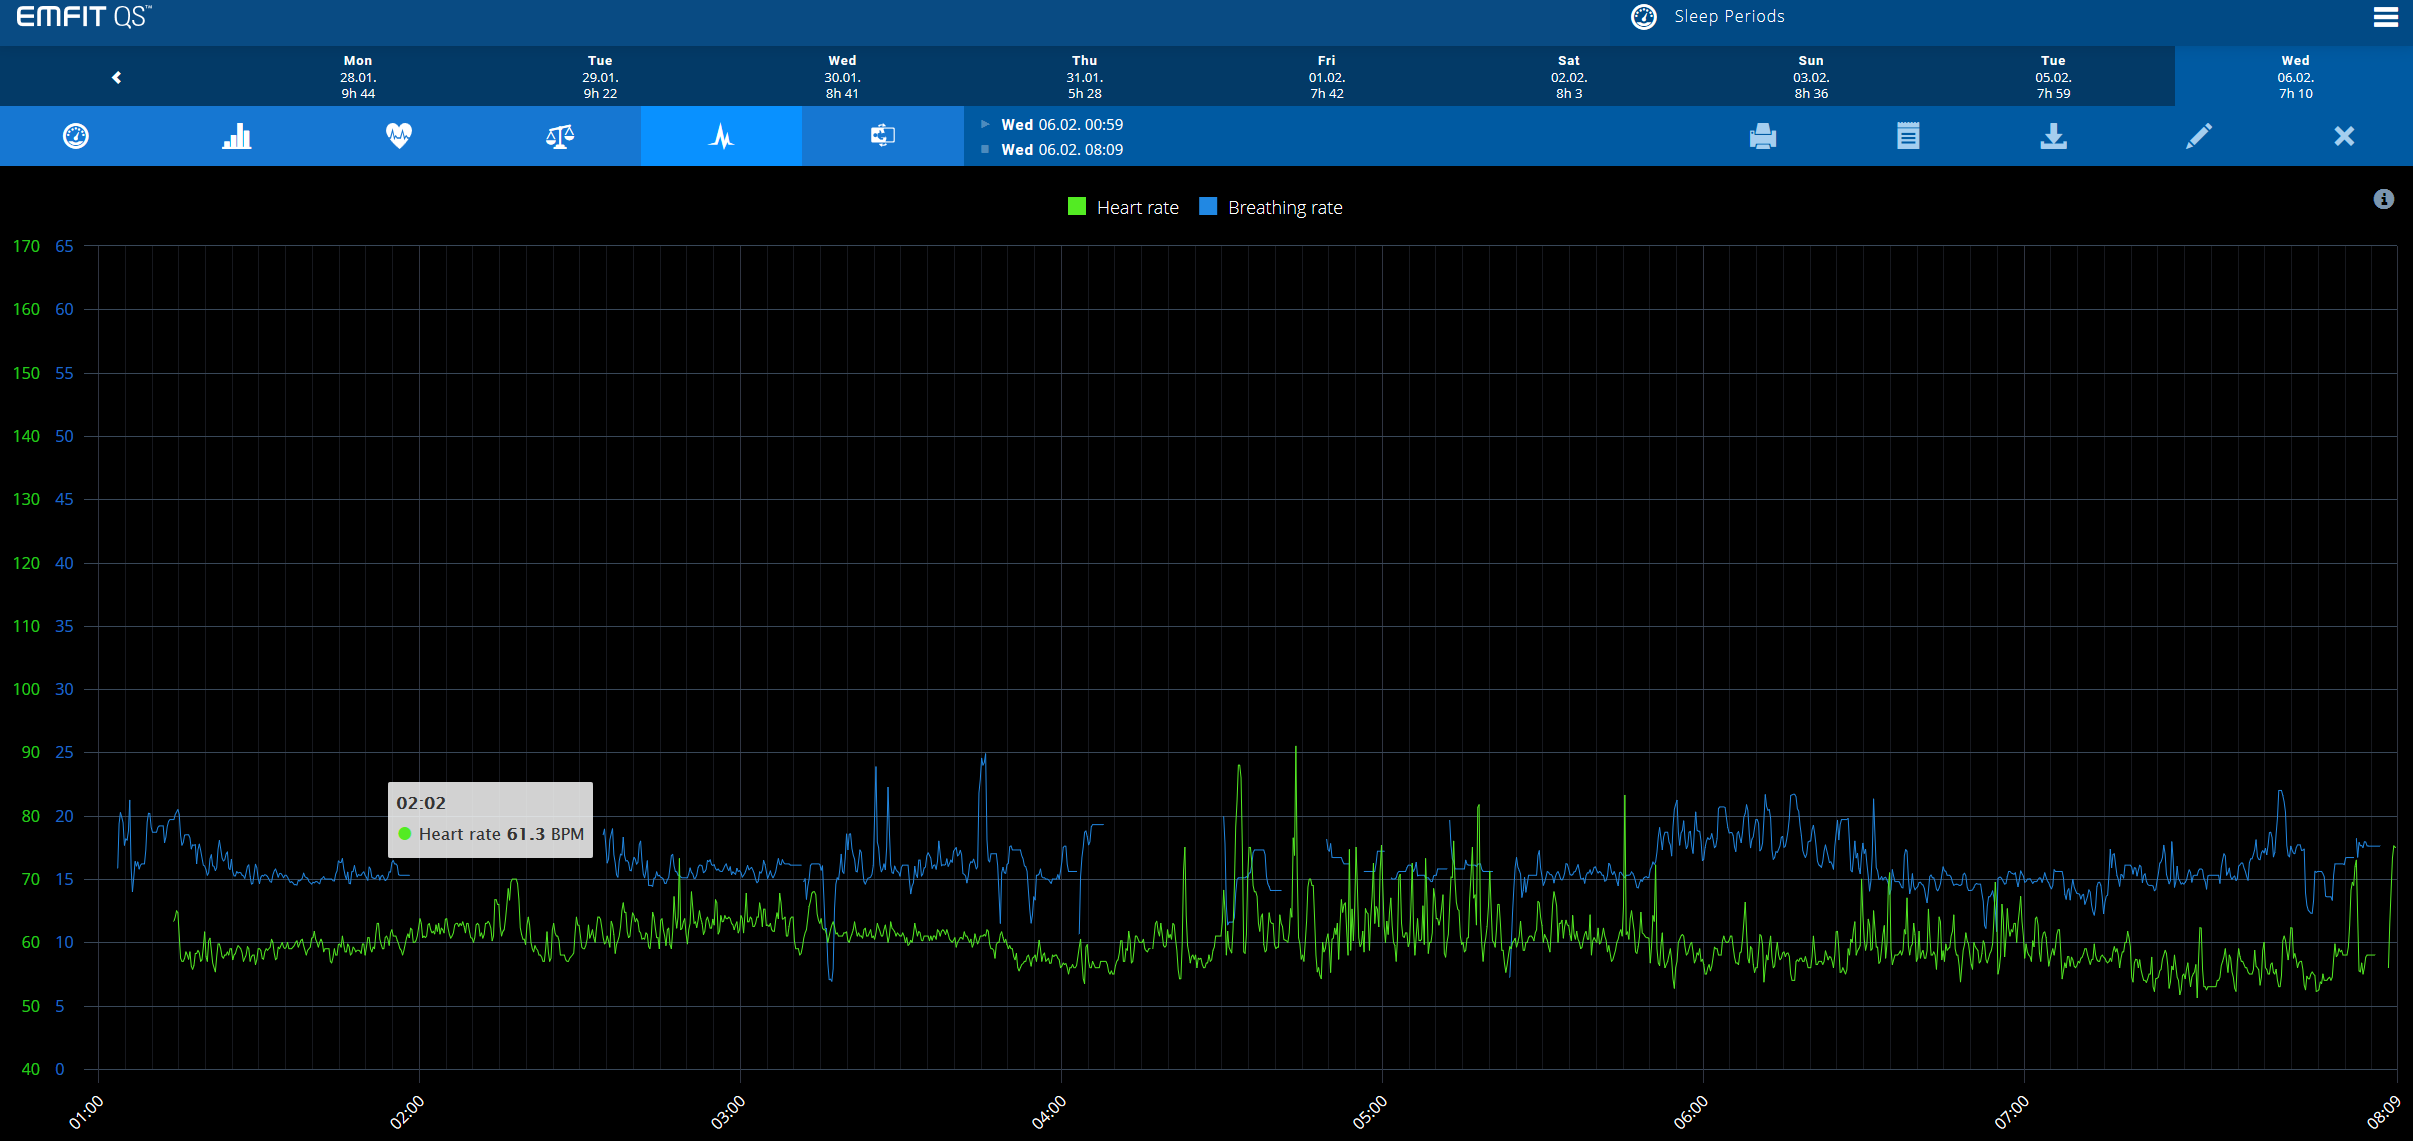Open the hamburger menu
The height and width of the screenshot is (1141, 2413).
(2385, 18)
